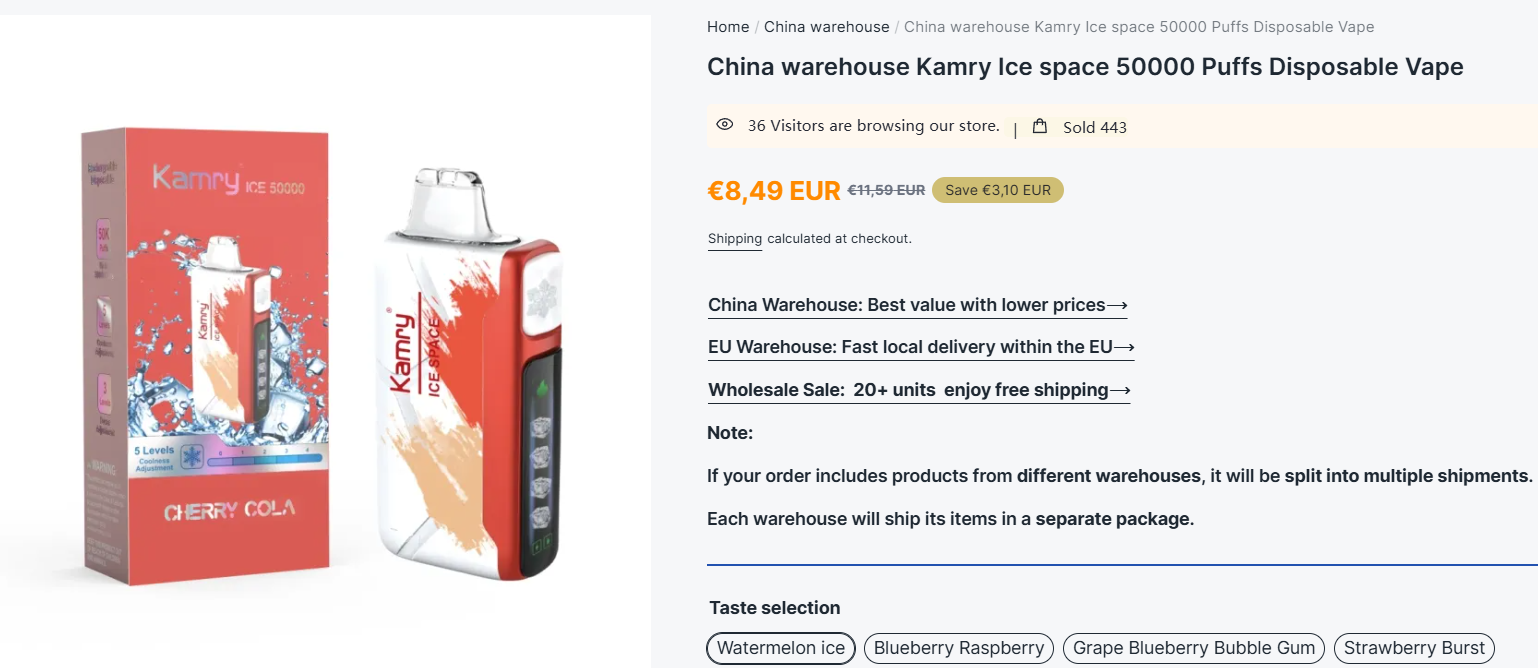Go to Home breadcrumb
Screen dimensions: 1538x668
728,27
